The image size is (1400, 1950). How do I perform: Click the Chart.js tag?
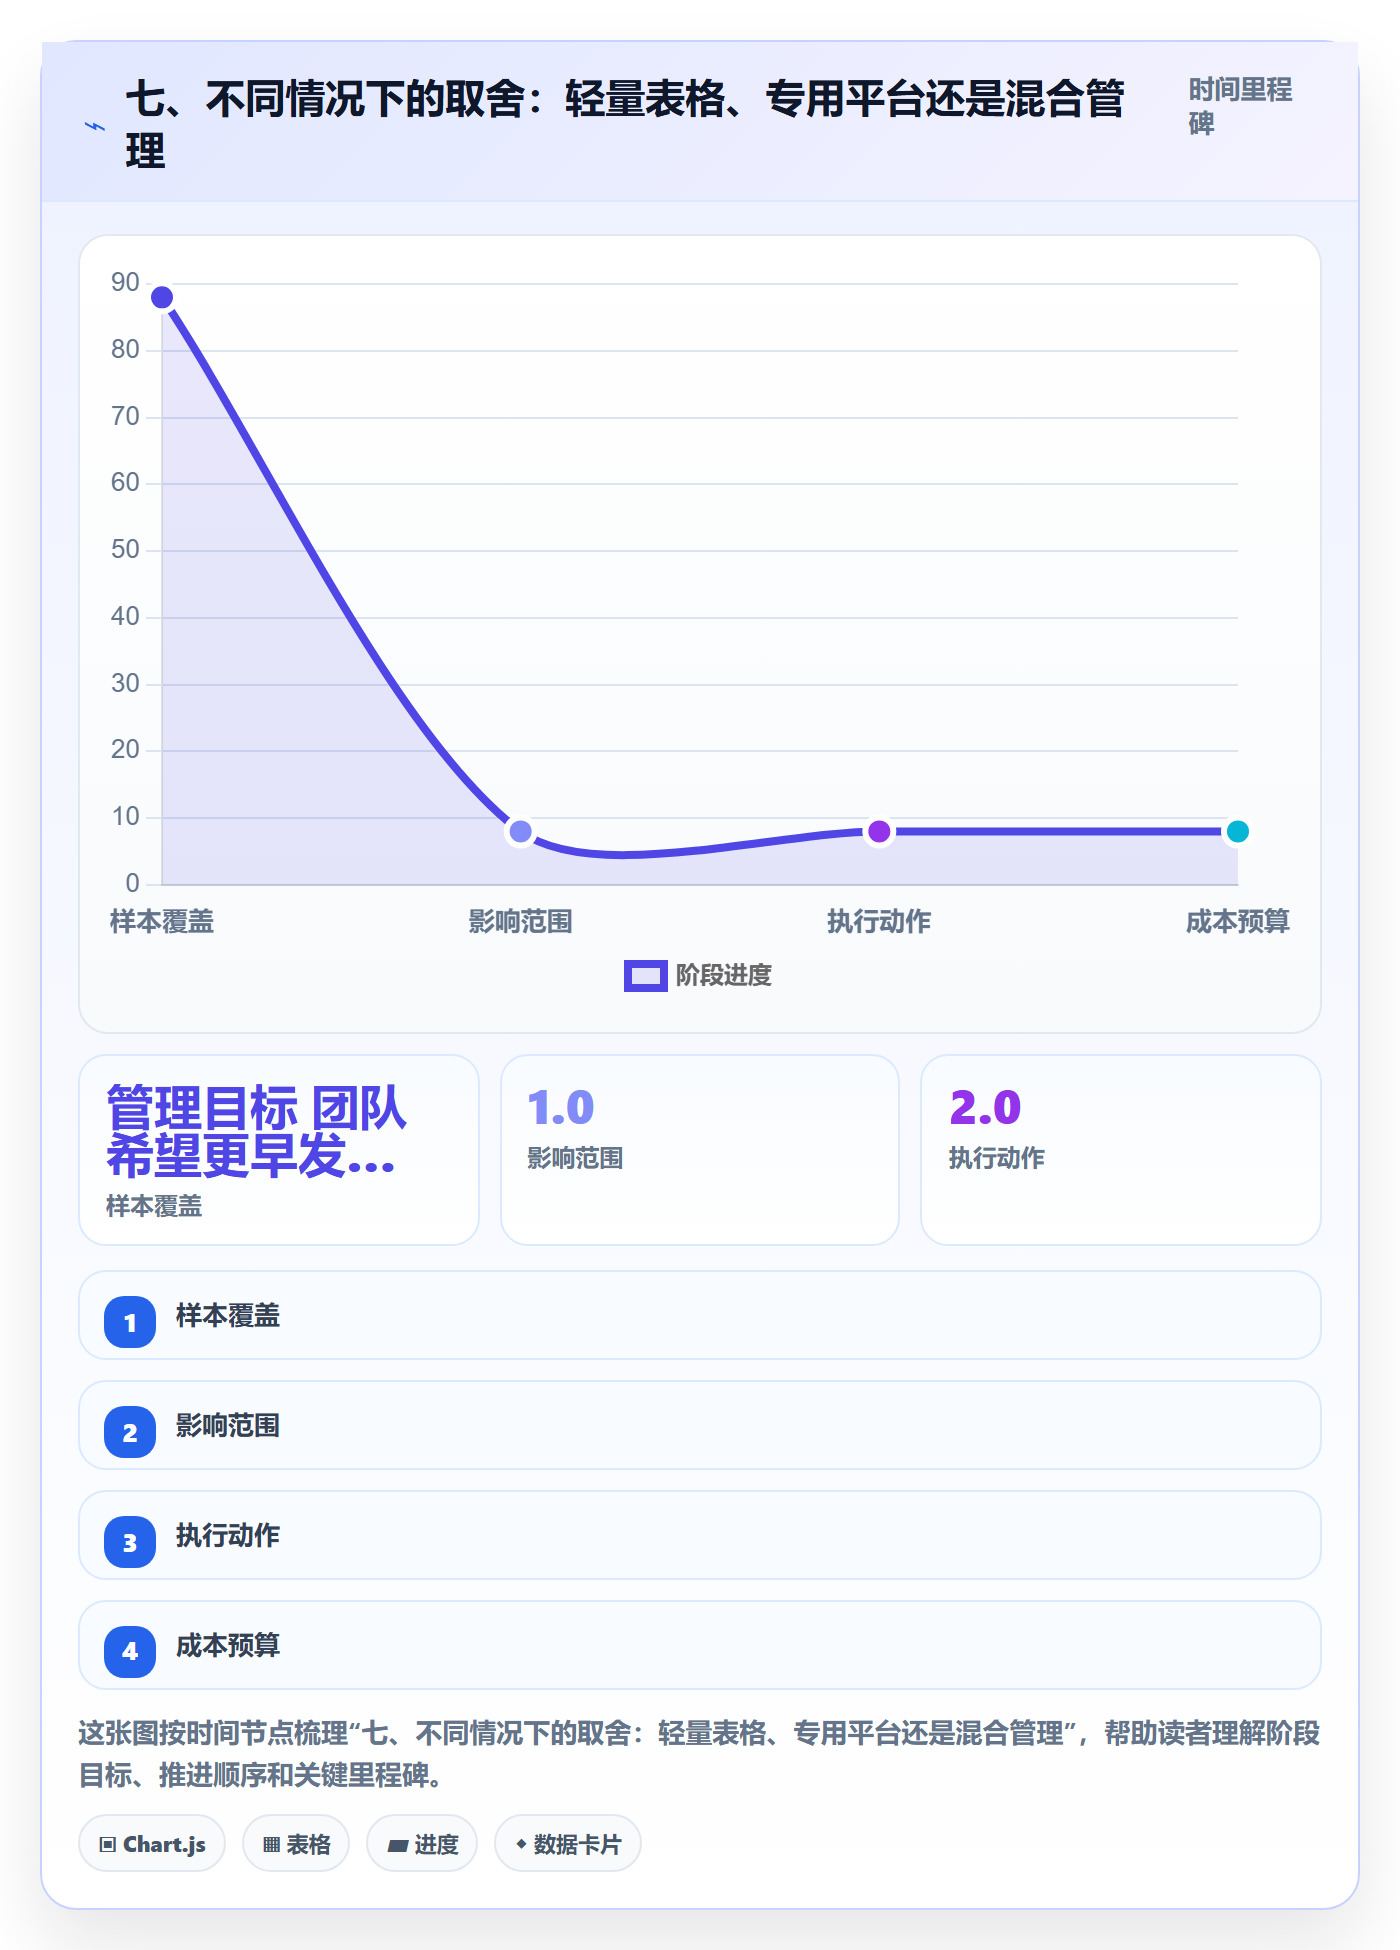152,1843
